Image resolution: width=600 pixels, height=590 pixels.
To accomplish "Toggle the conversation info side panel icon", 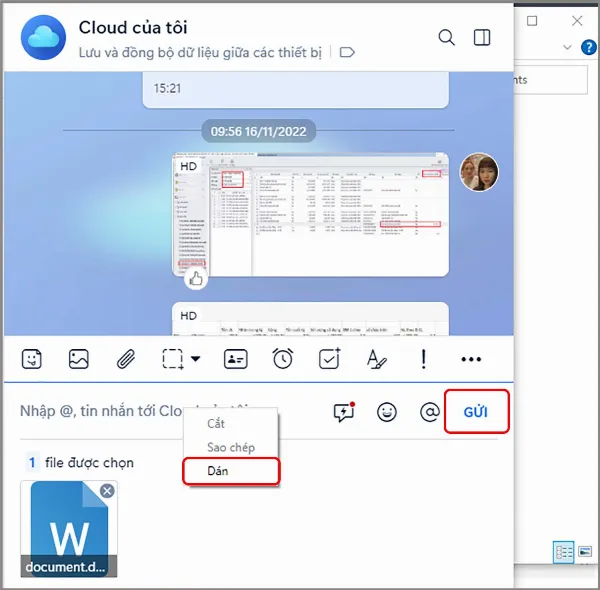I will coord(482,37).
